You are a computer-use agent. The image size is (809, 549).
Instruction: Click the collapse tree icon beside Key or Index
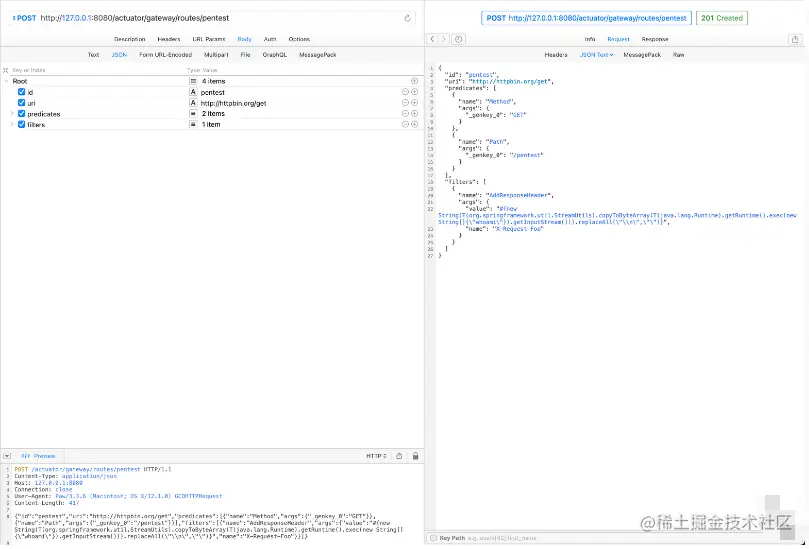pos(6,70)
